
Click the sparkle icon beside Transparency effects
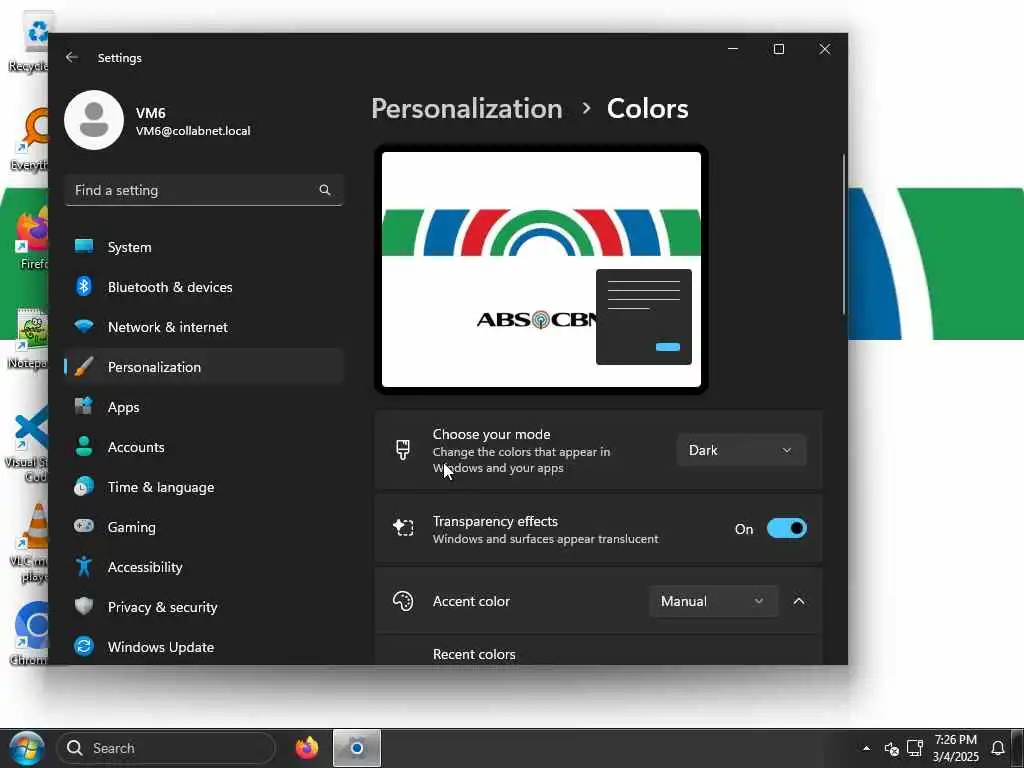pos(403,528)
